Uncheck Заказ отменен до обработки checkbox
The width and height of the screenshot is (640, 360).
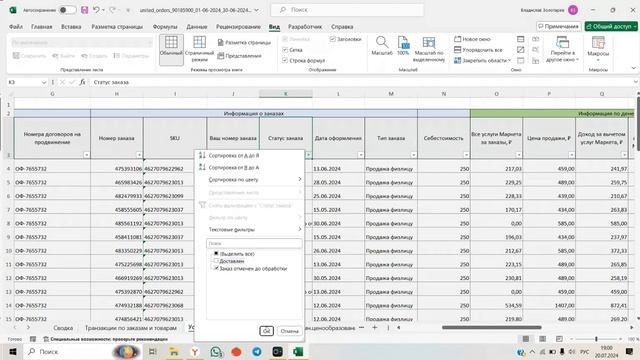[216, 268]
